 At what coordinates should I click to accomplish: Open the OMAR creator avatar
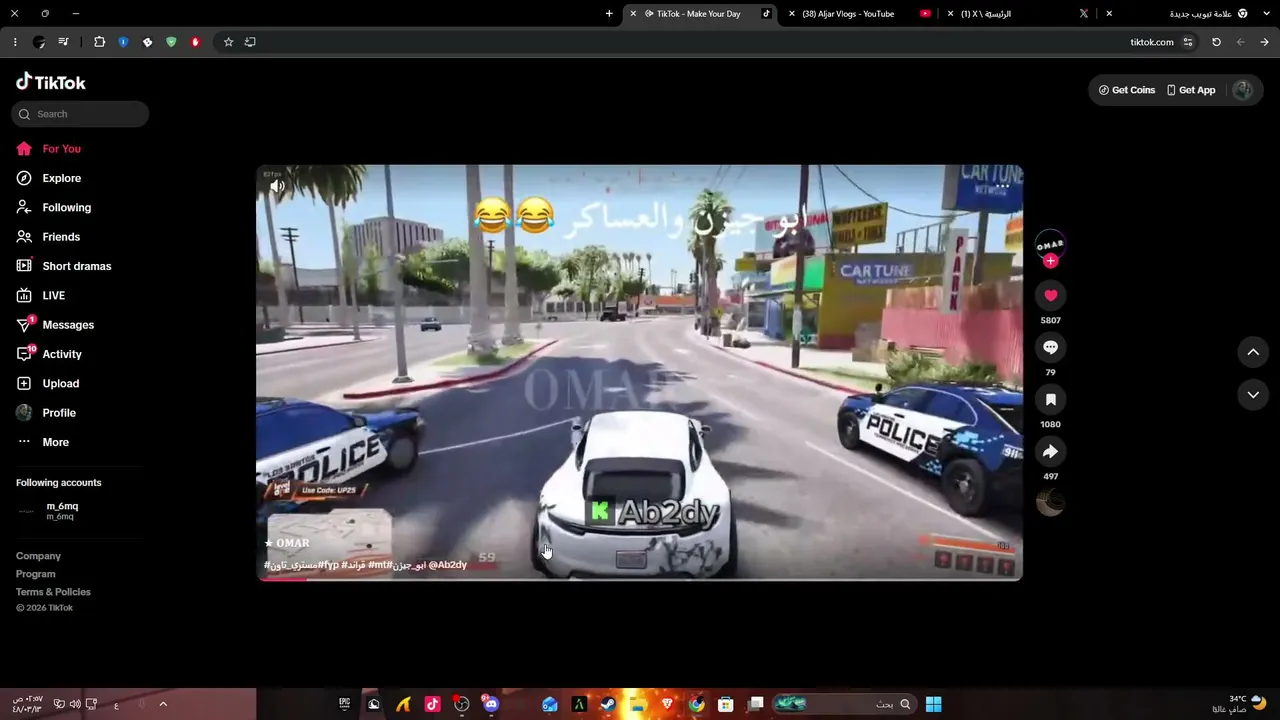pos(1050,244)
